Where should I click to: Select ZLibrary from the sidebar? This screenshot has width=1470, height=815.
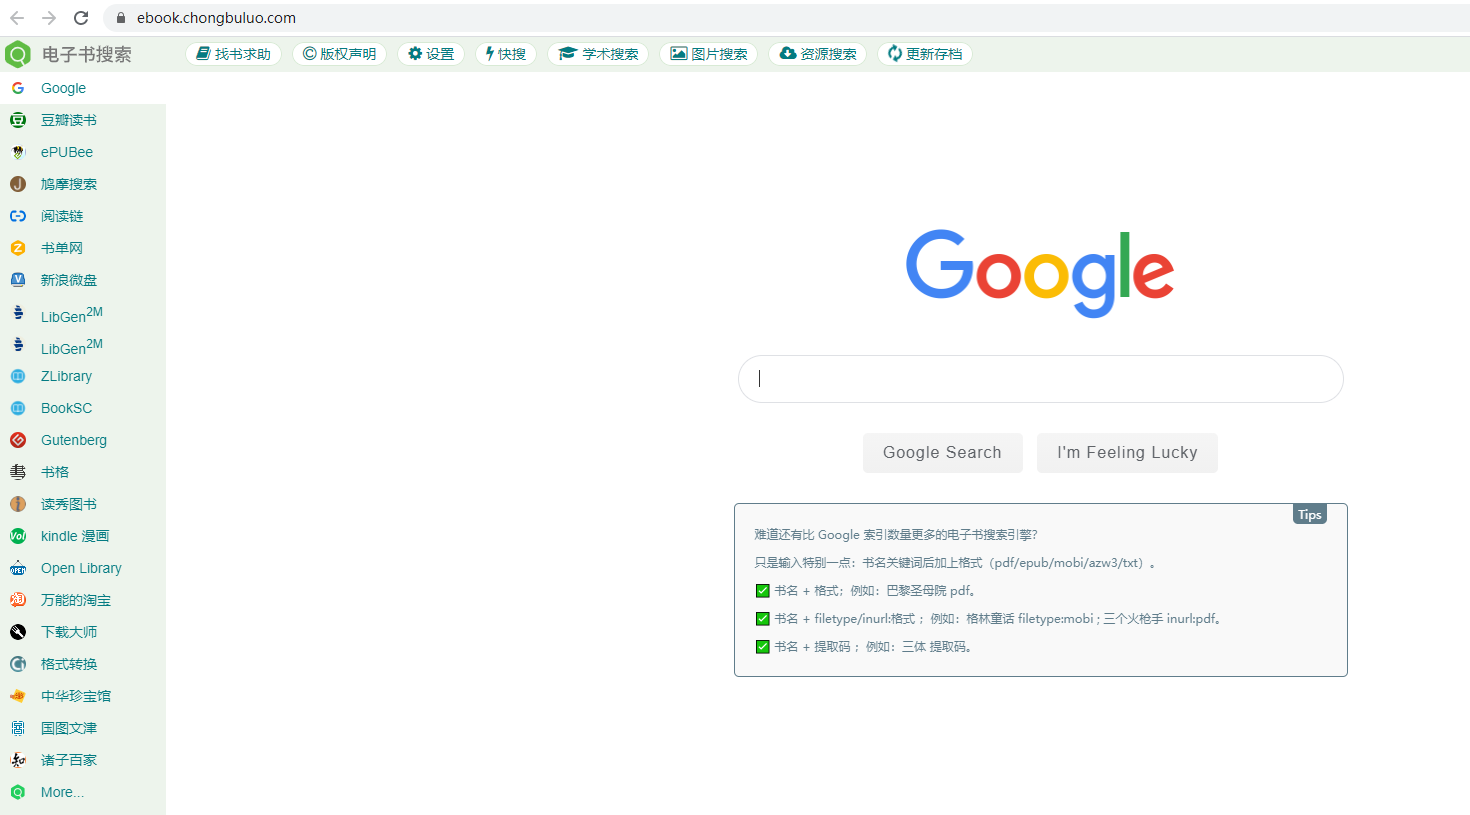64,375
